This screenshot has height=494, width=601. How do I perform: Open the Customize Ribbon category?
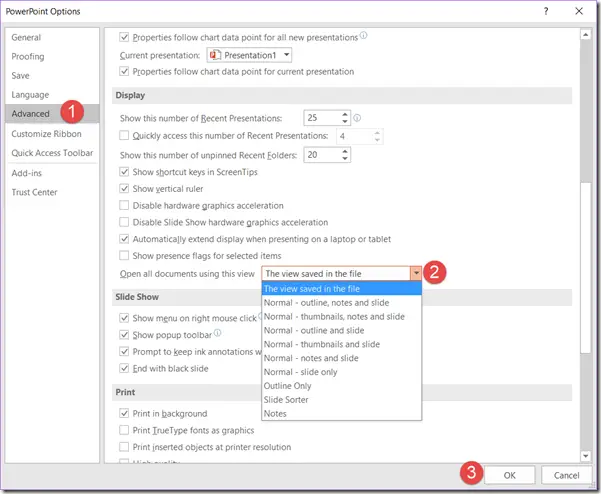46,134
